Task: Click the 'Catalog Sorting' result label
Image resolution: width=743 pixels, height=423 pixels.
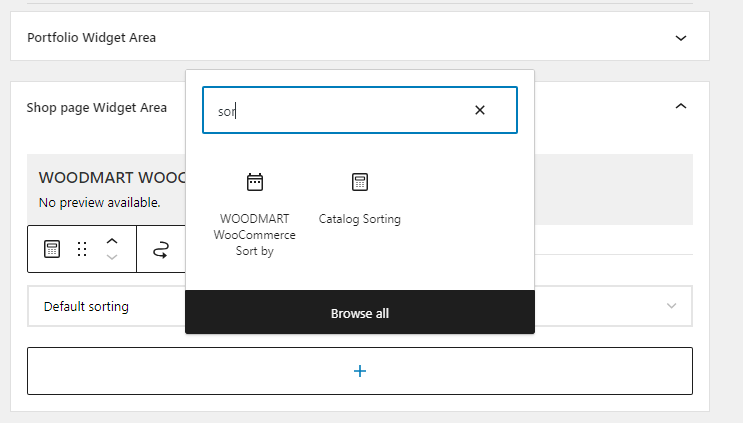Action: point(360,219)
